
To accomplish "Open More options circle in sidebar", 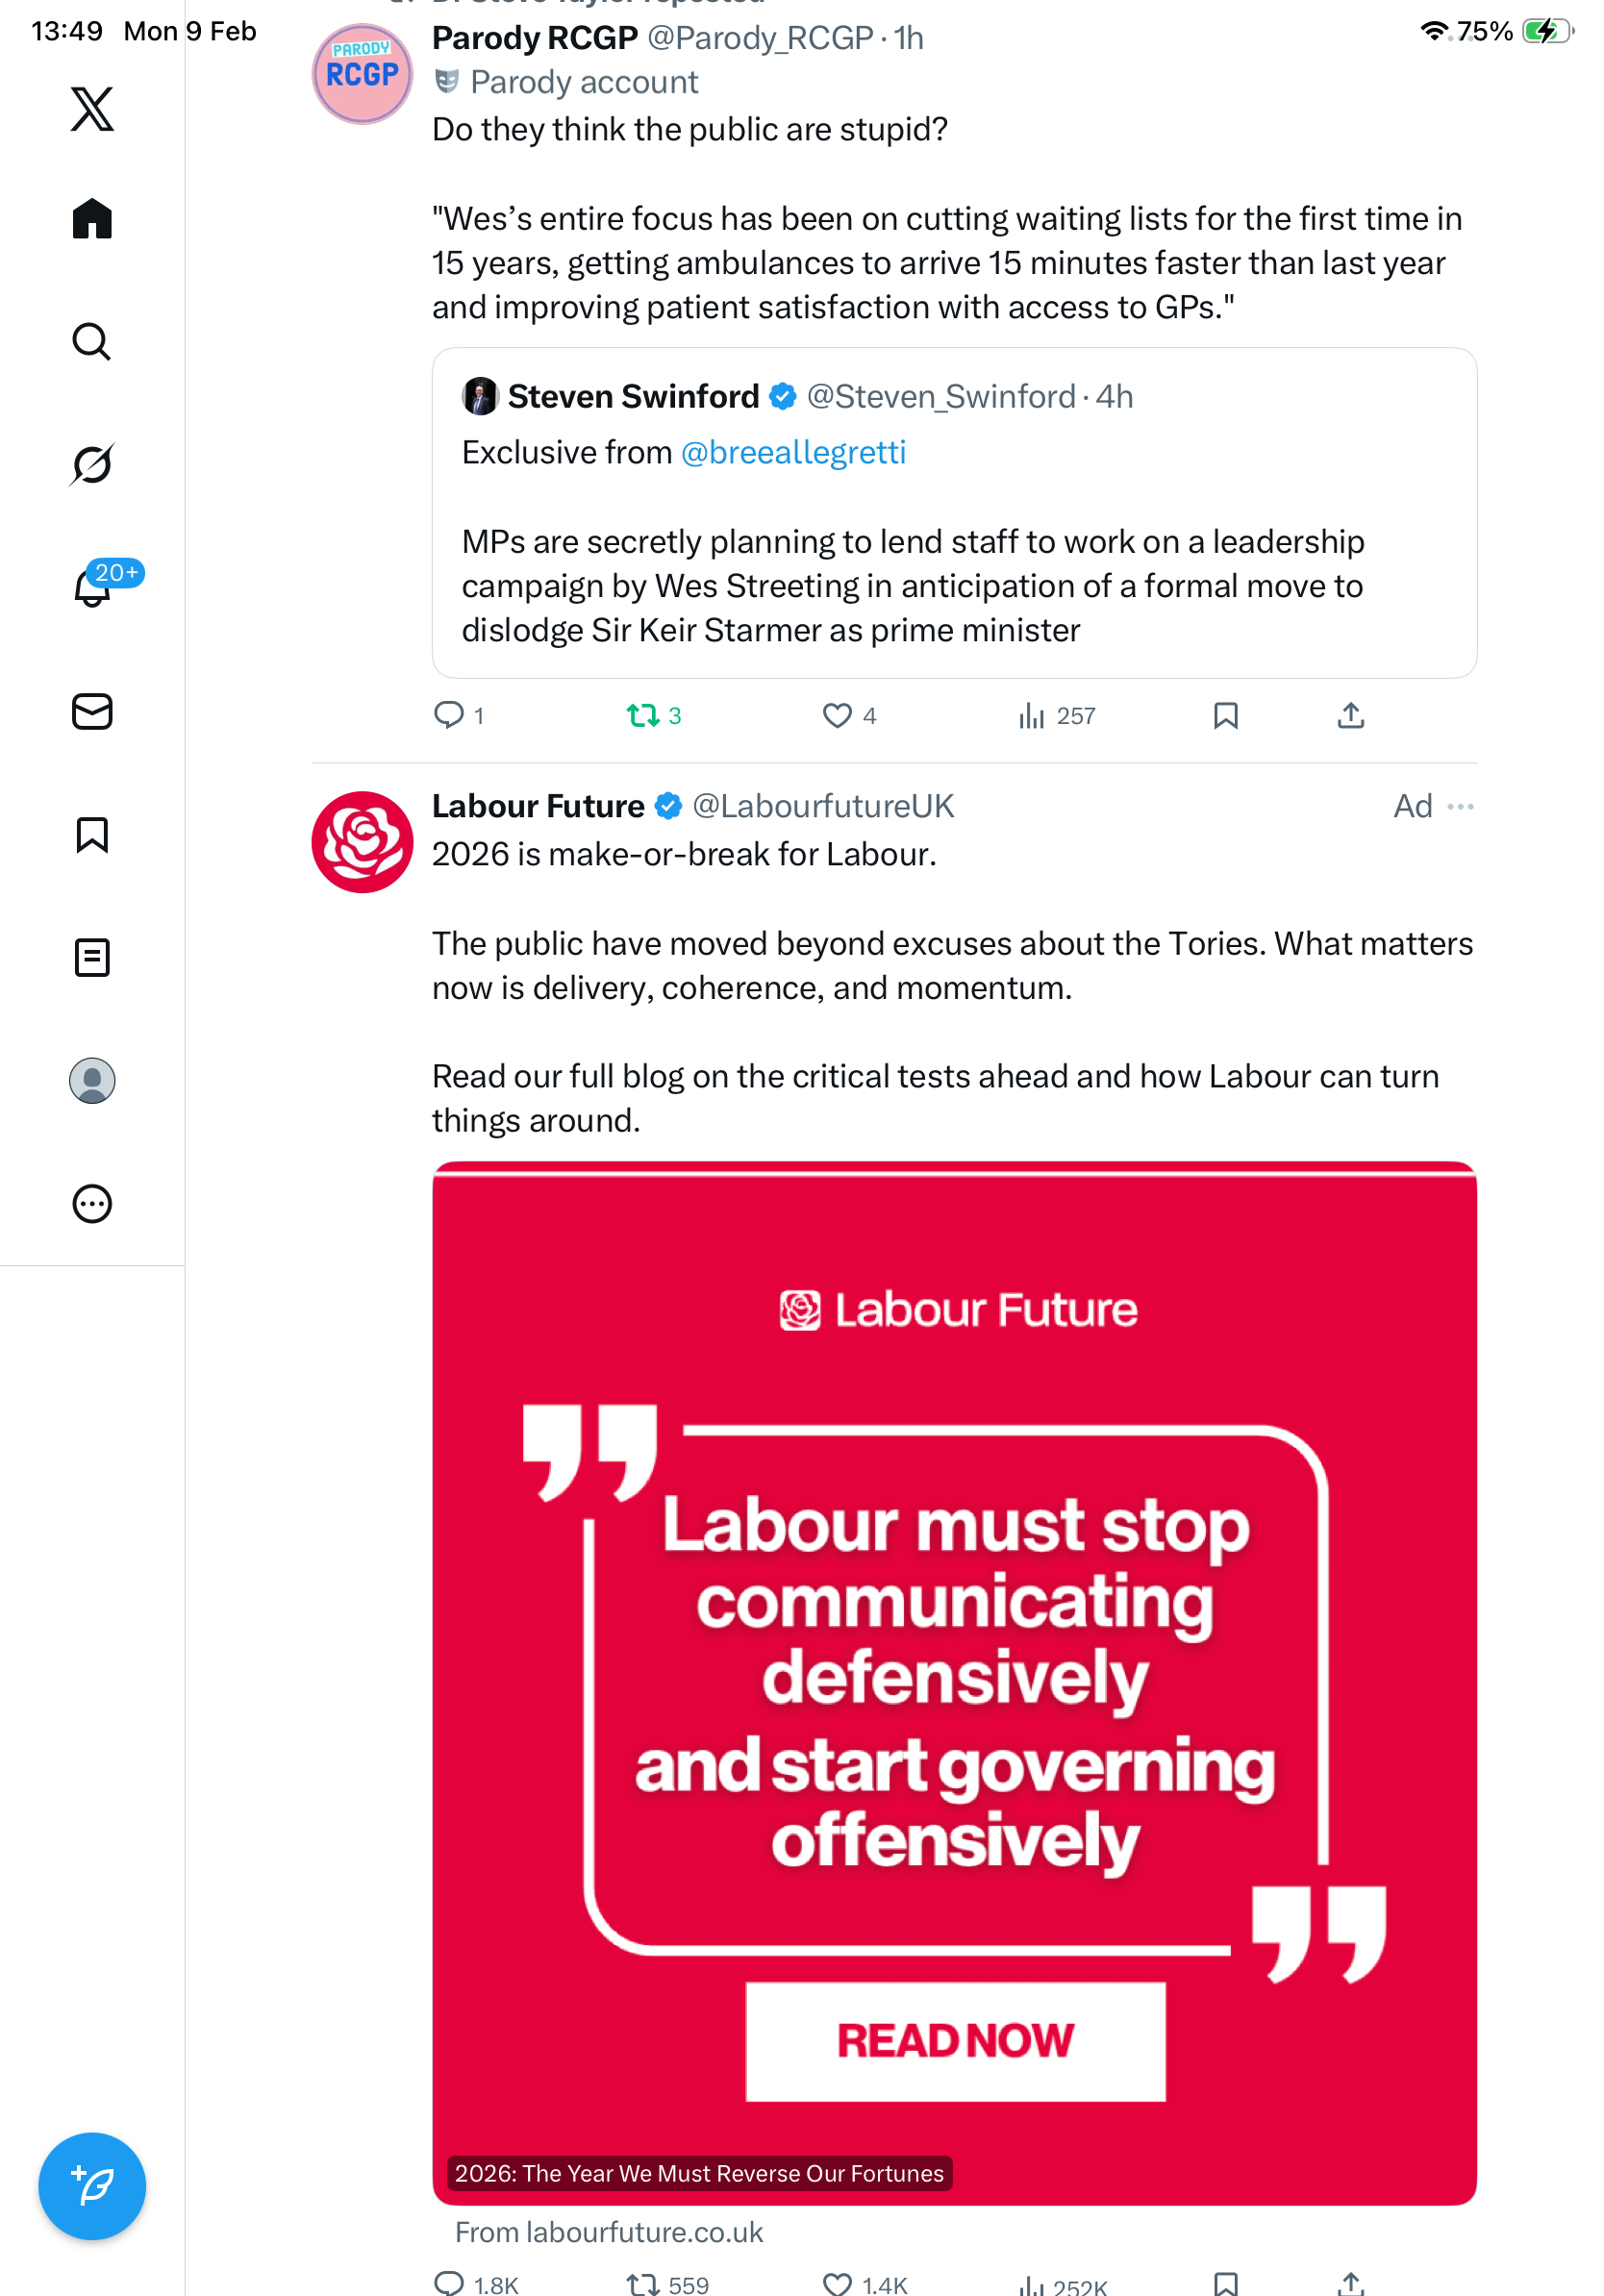I will 92,1204.
